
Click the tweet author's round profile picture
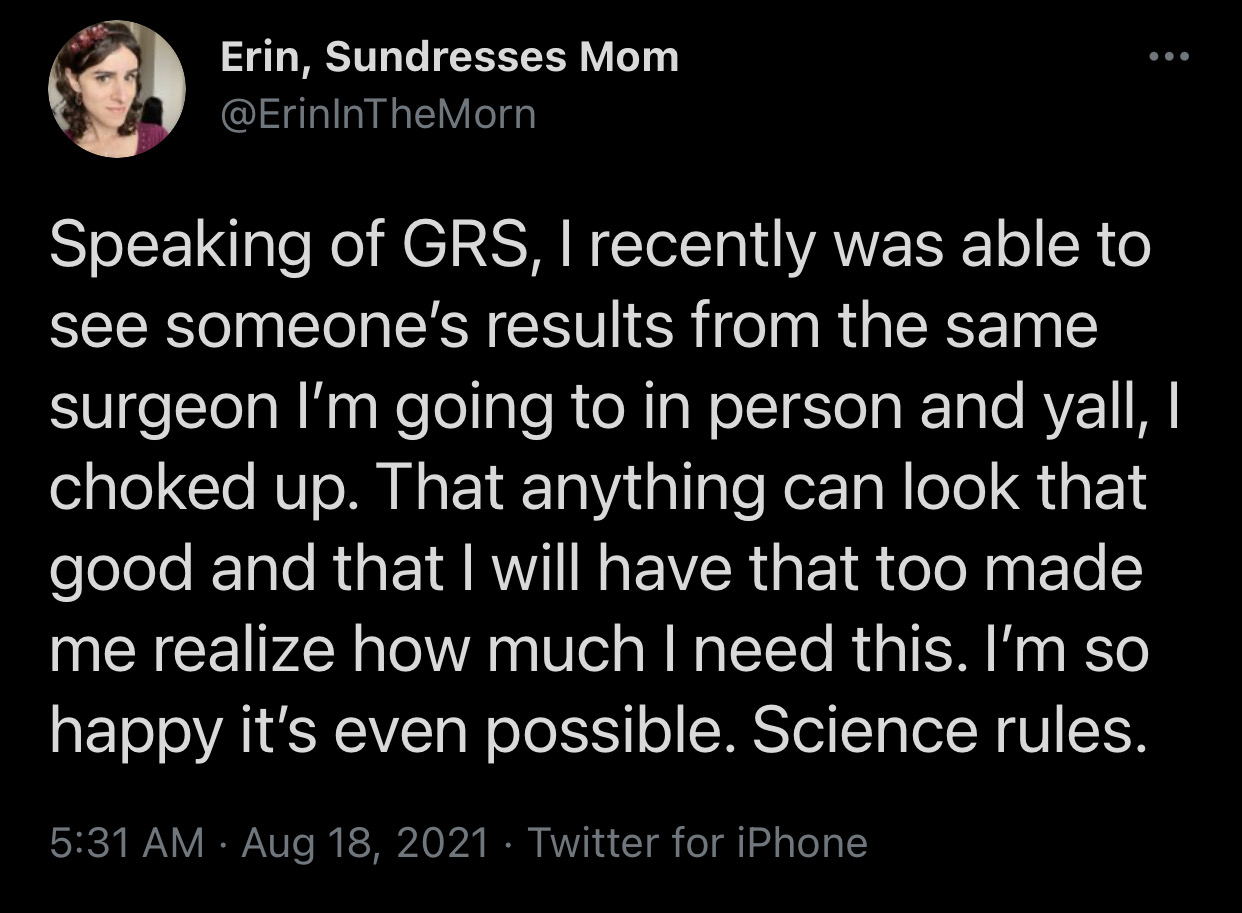click(x=117, y=89)
